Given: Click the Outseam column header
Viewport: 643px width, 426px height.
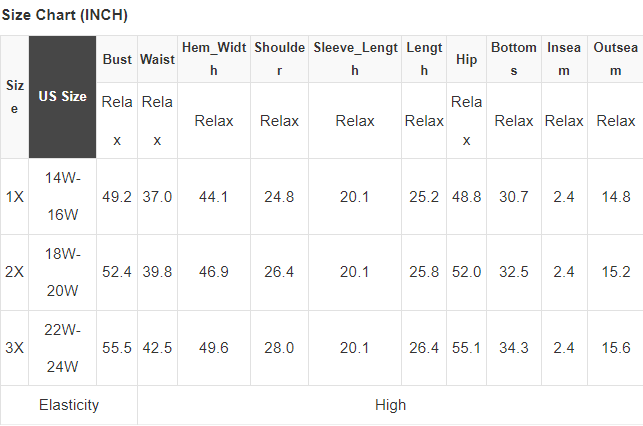Looking at the screenshot, I should coord(616,59).
